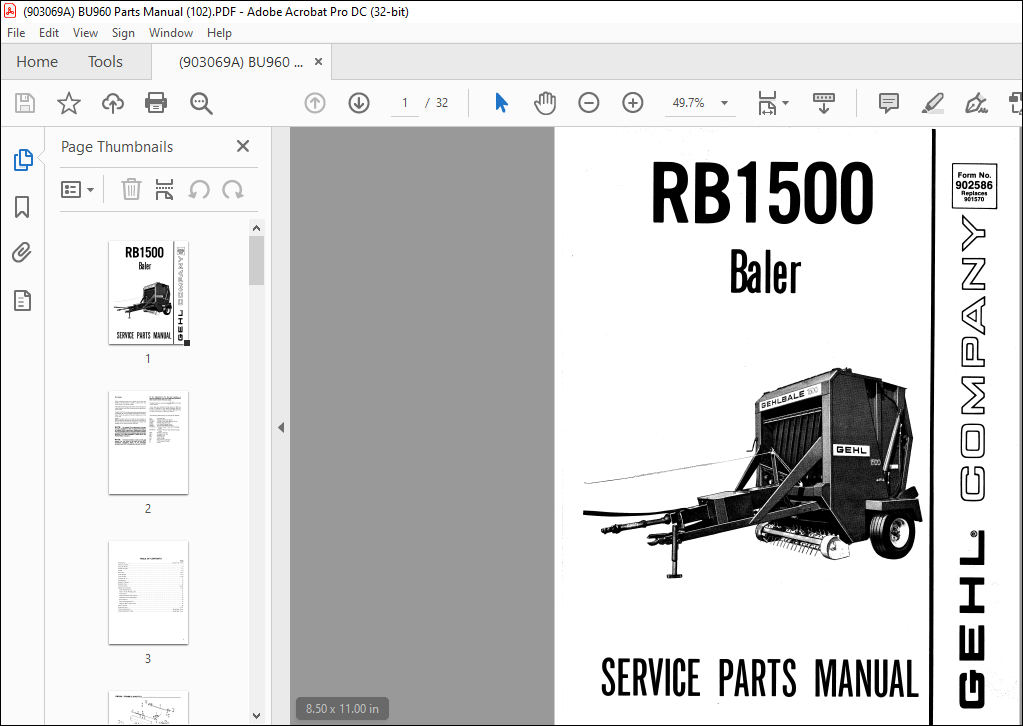Click the Fit page width icon
1023x726 pixels.
coord(767,103)
